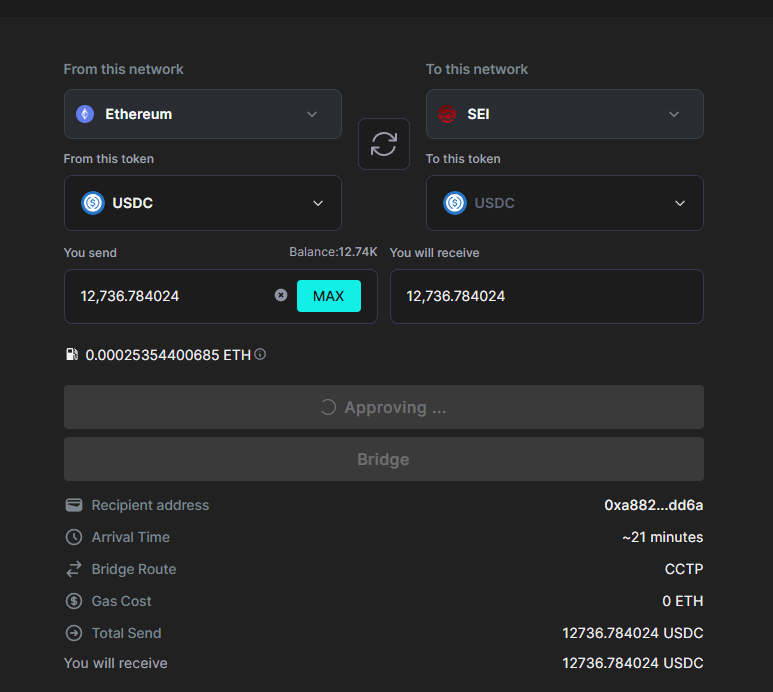773x692 pixels.
Task: Click the gas pump fee icon
Action: 72,354
